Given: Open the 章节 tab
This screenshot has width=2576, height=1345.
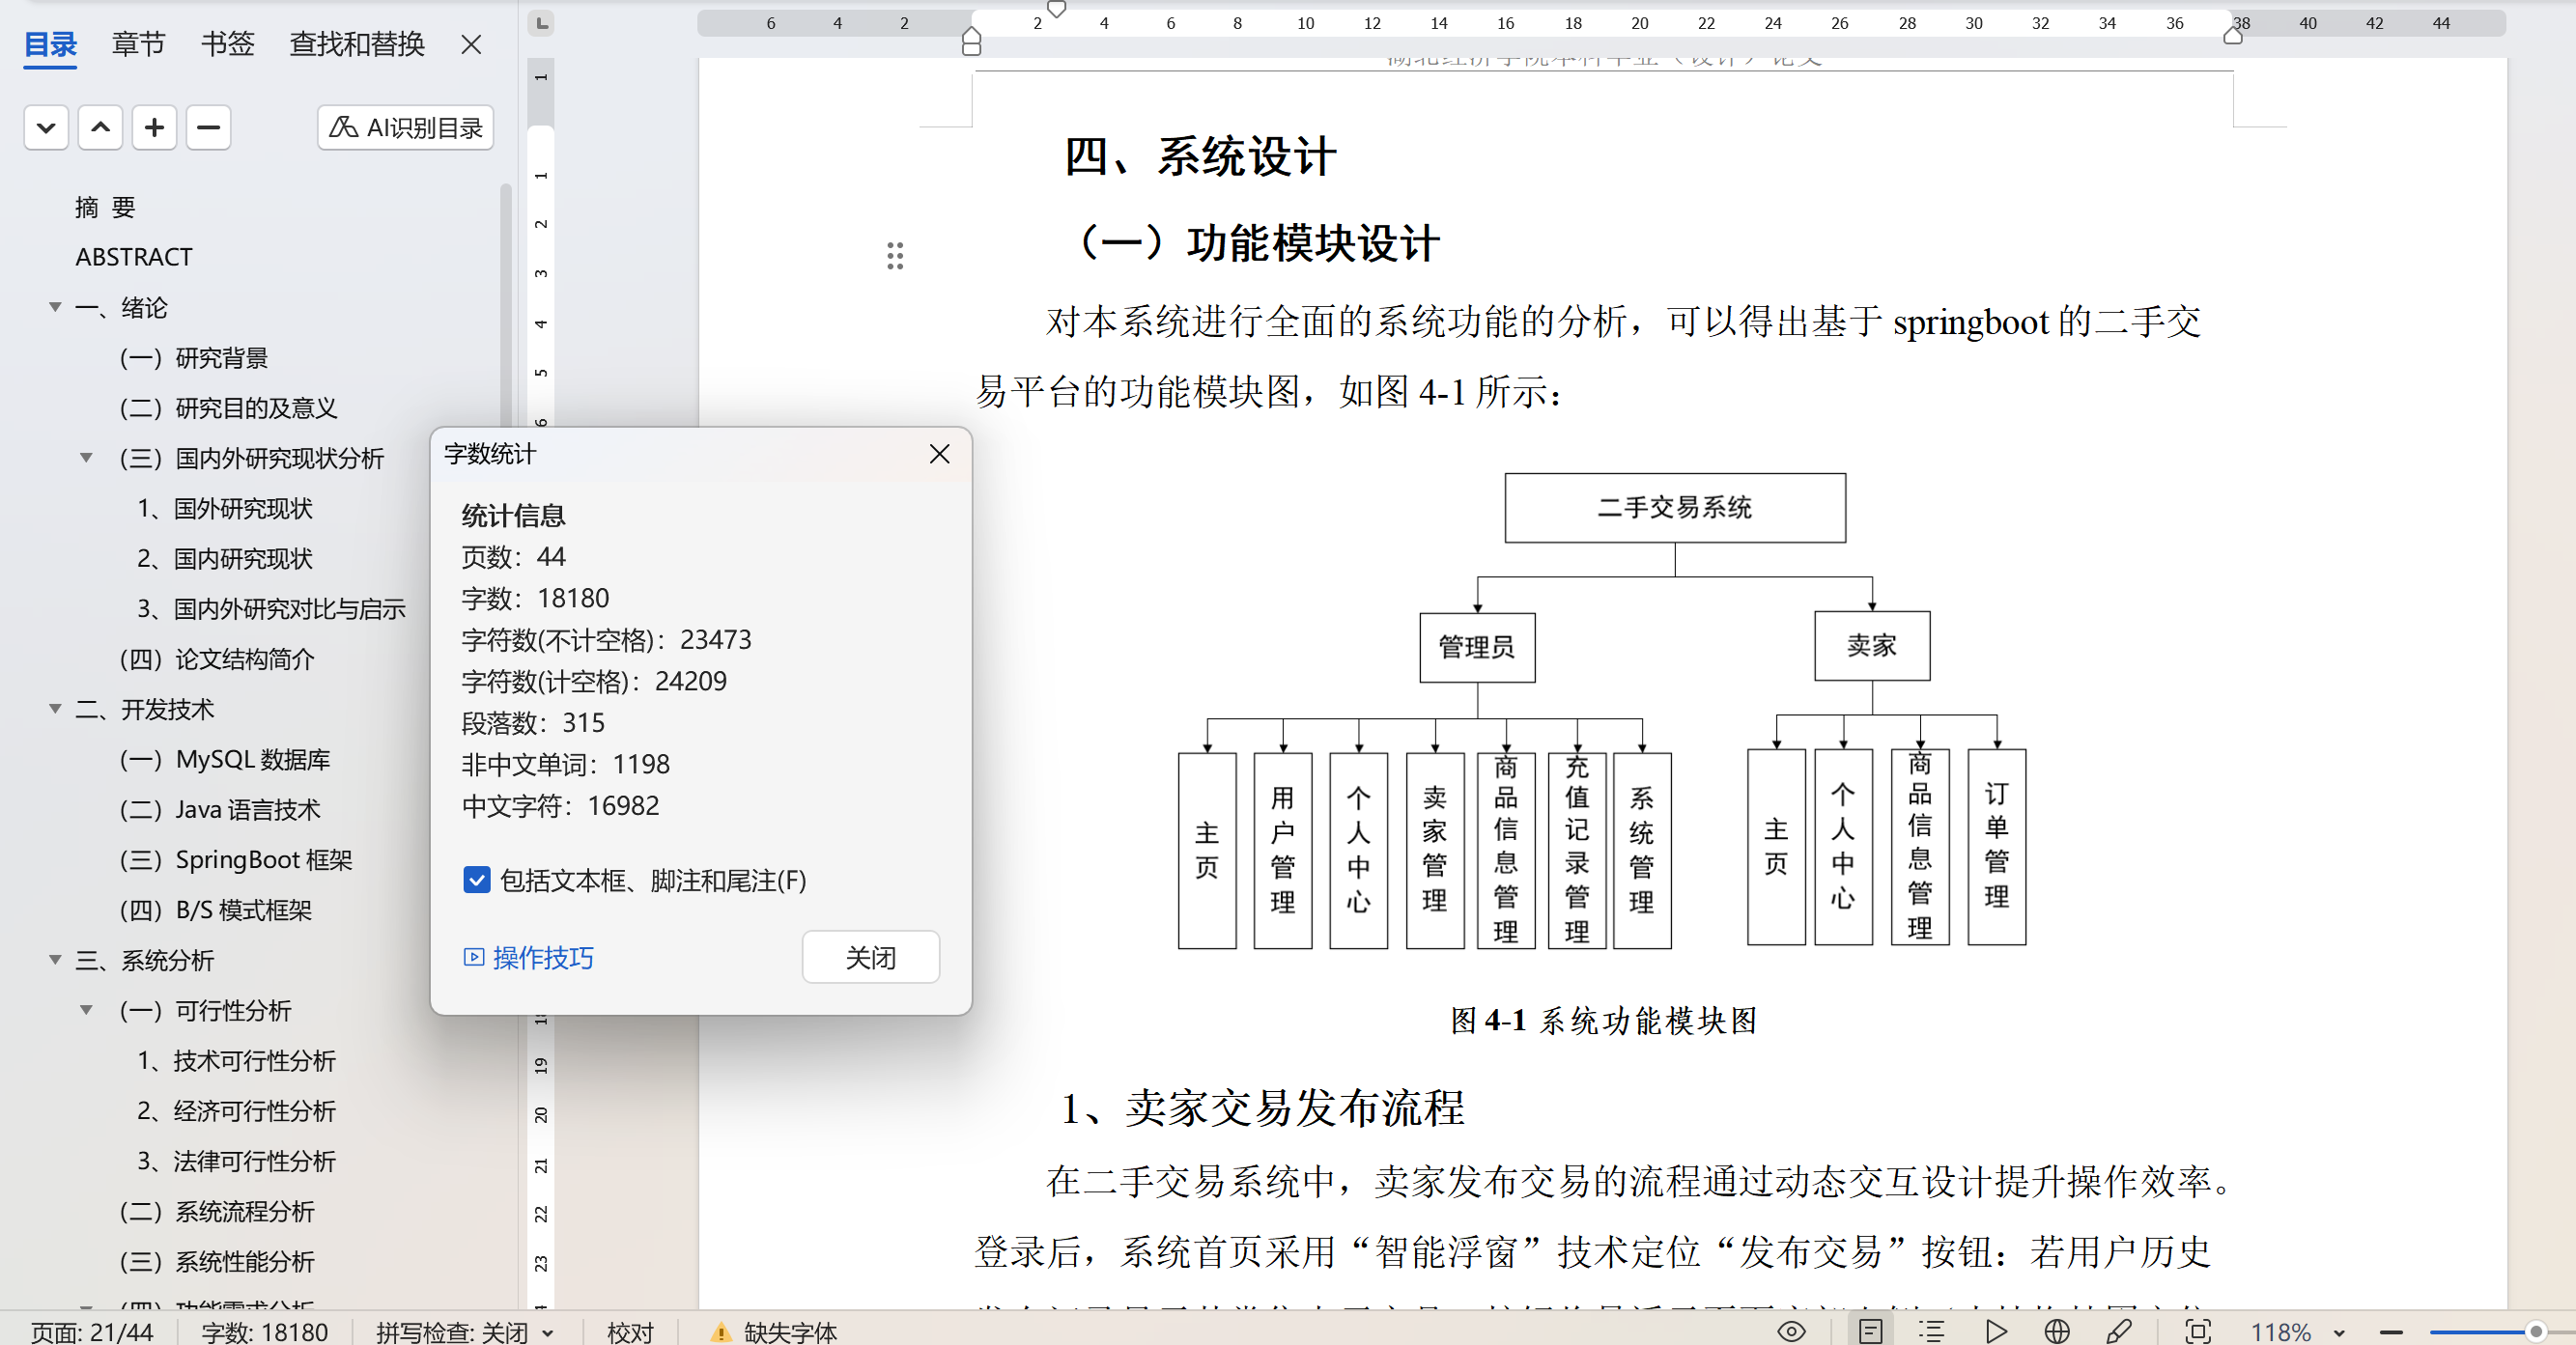Looking at the screenshot, I should coord(138,44).
